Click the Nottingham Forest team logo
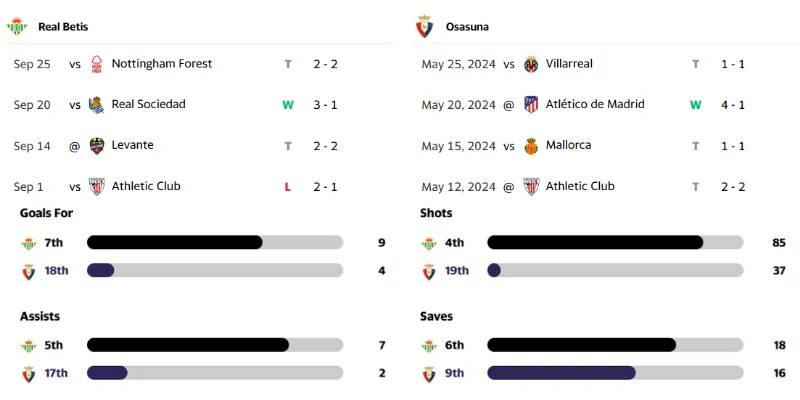Image resolution: width=800 pixels, height=400 pixels. (x=97, y=64)
